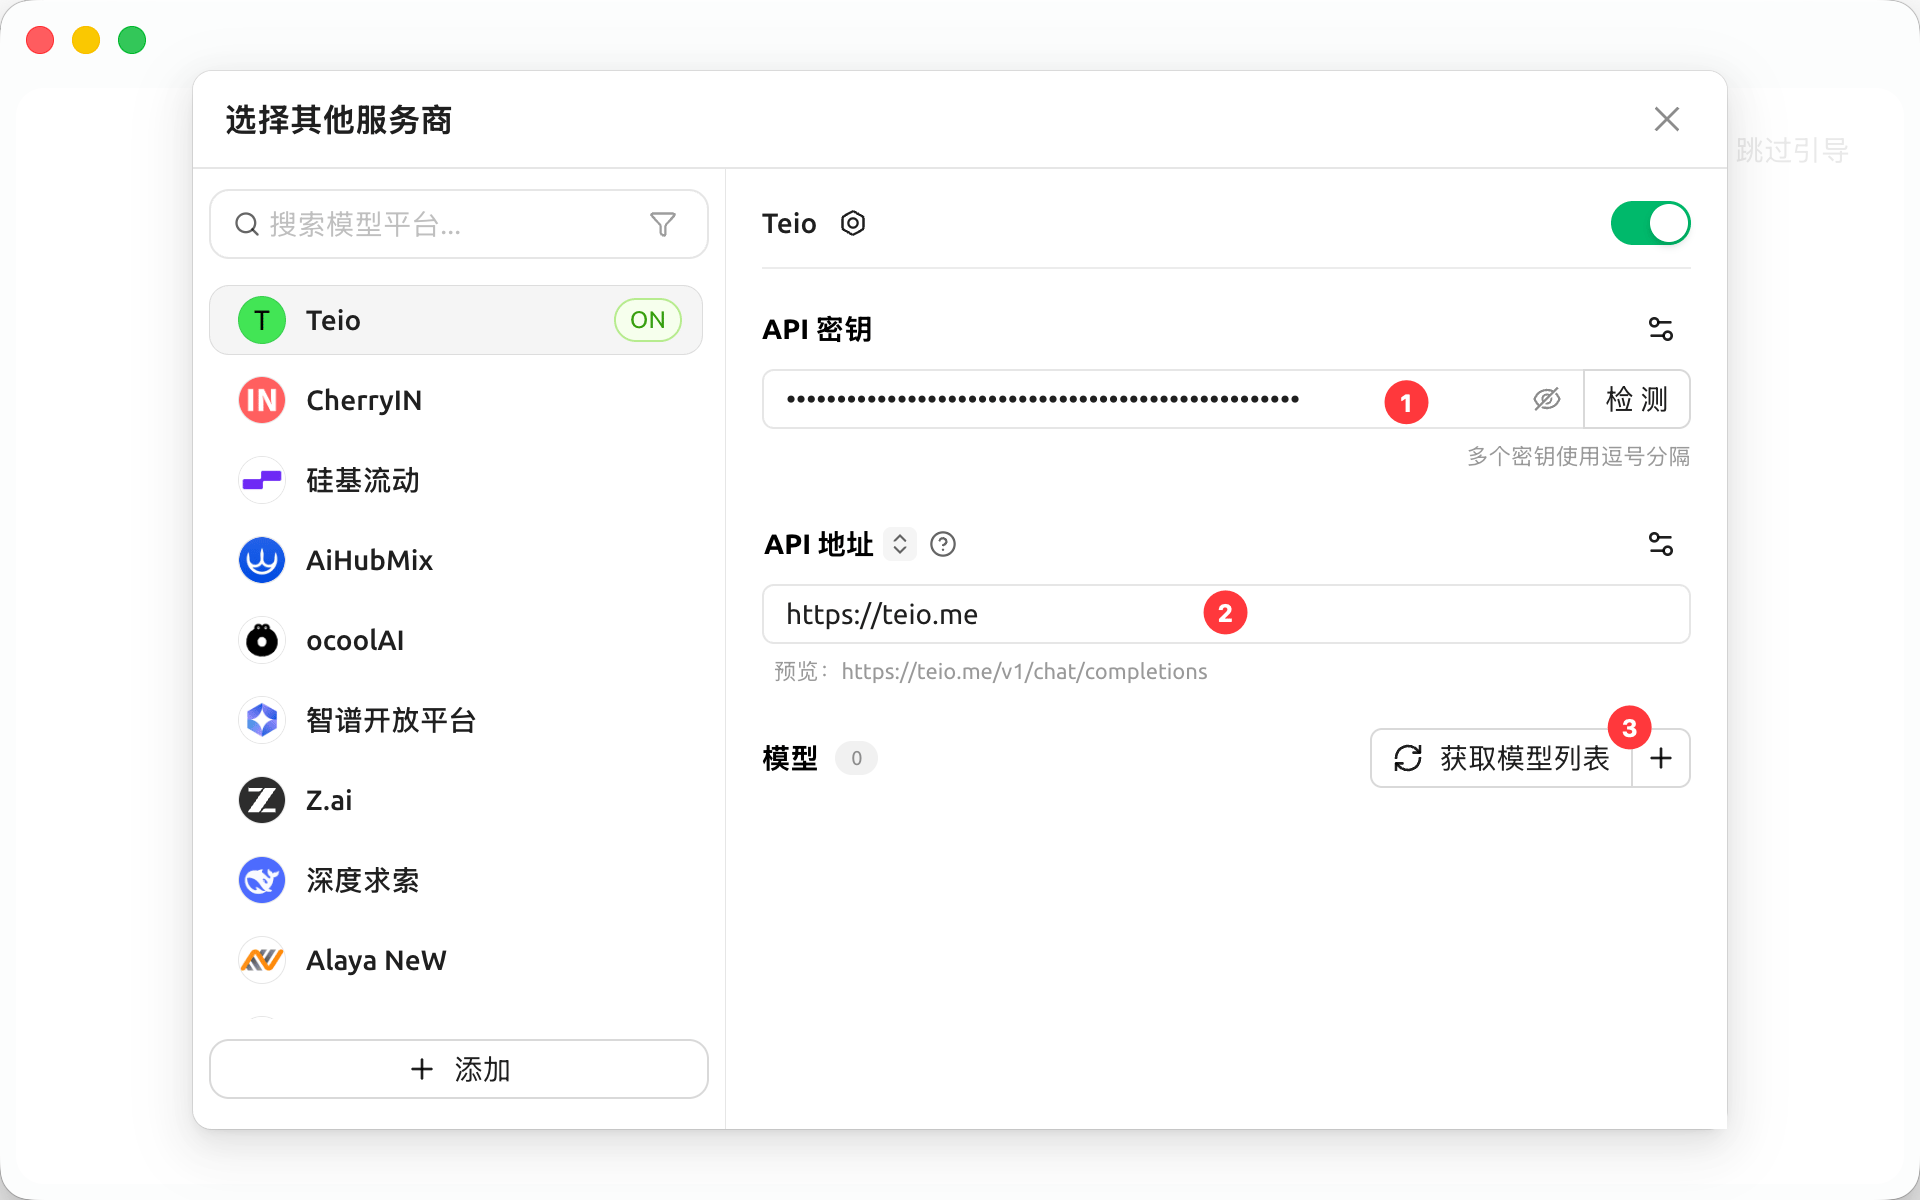
Task: Click the search magnifier icon
Action: point(246,224)
